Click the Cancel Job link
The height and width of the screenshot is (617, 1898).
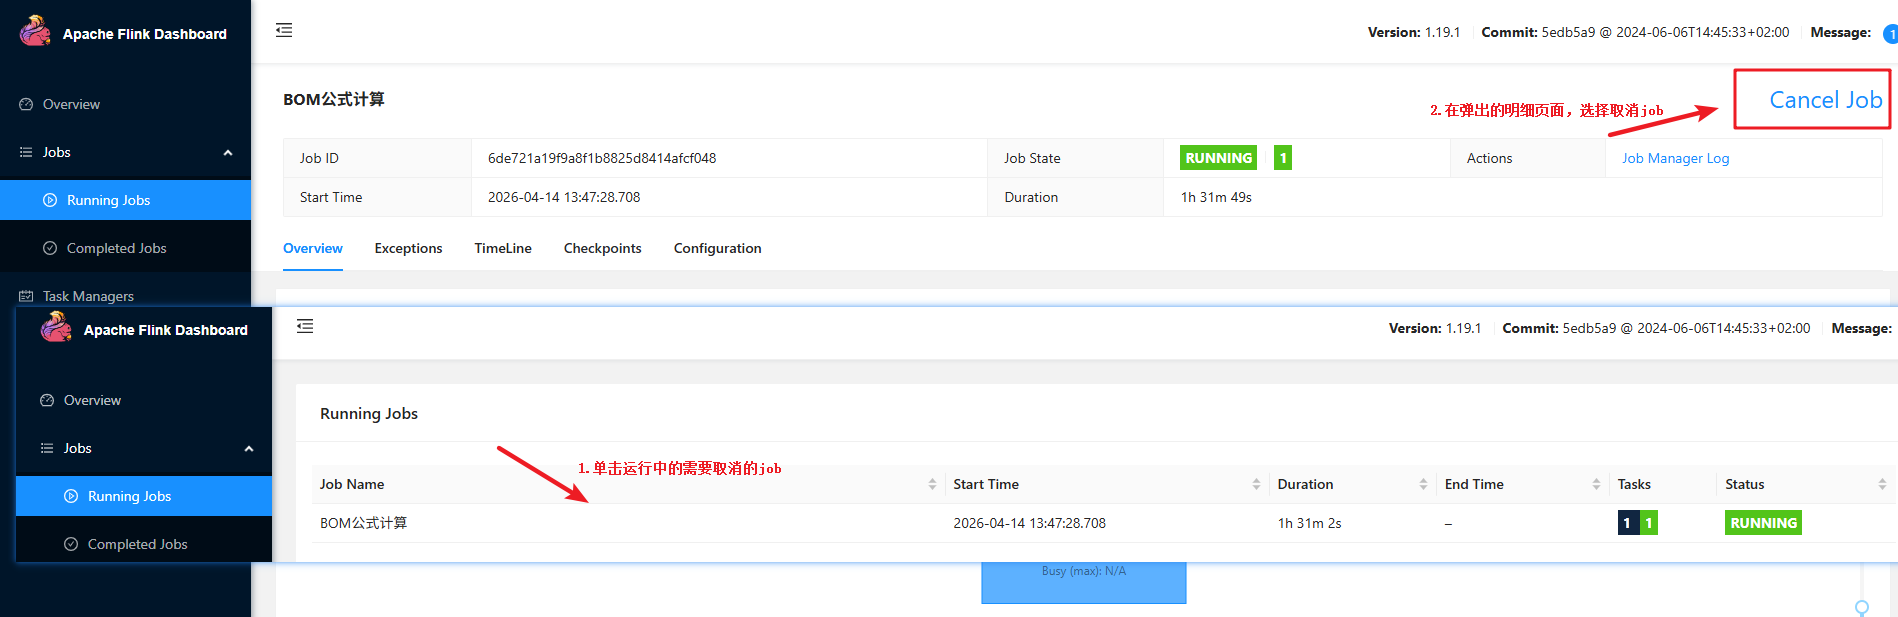1825,100
